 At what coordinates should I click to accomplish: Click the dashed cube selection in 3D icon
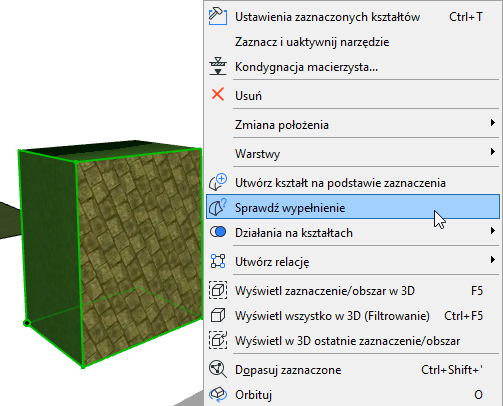(218, 290)
